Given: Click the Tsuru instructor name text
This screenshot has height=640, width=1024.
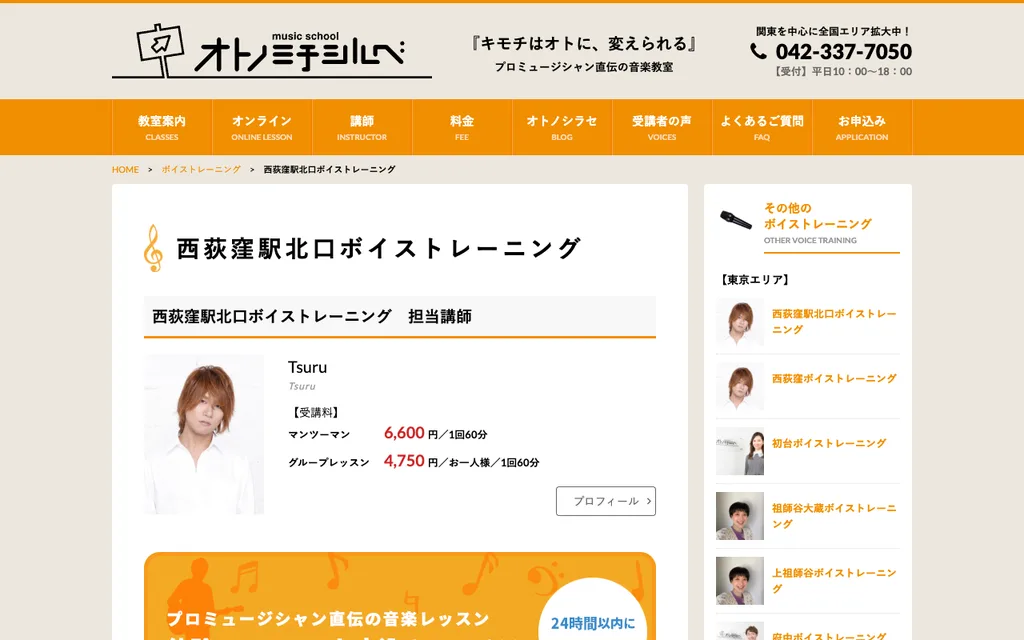Looking at the screenshot, I should coord(308,367).
